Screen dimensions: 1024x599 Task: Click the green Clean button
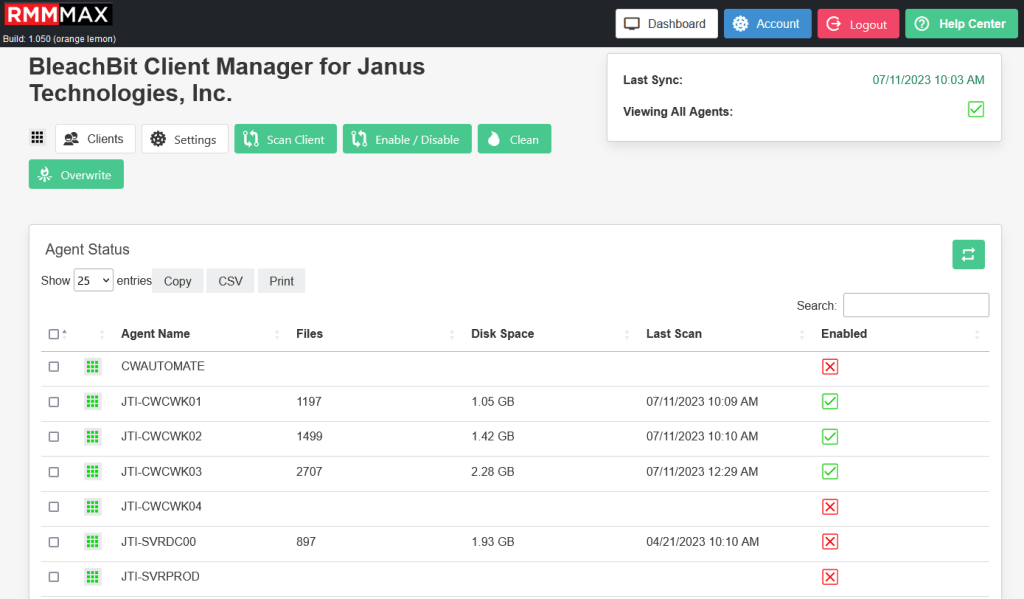coord(514,138)
